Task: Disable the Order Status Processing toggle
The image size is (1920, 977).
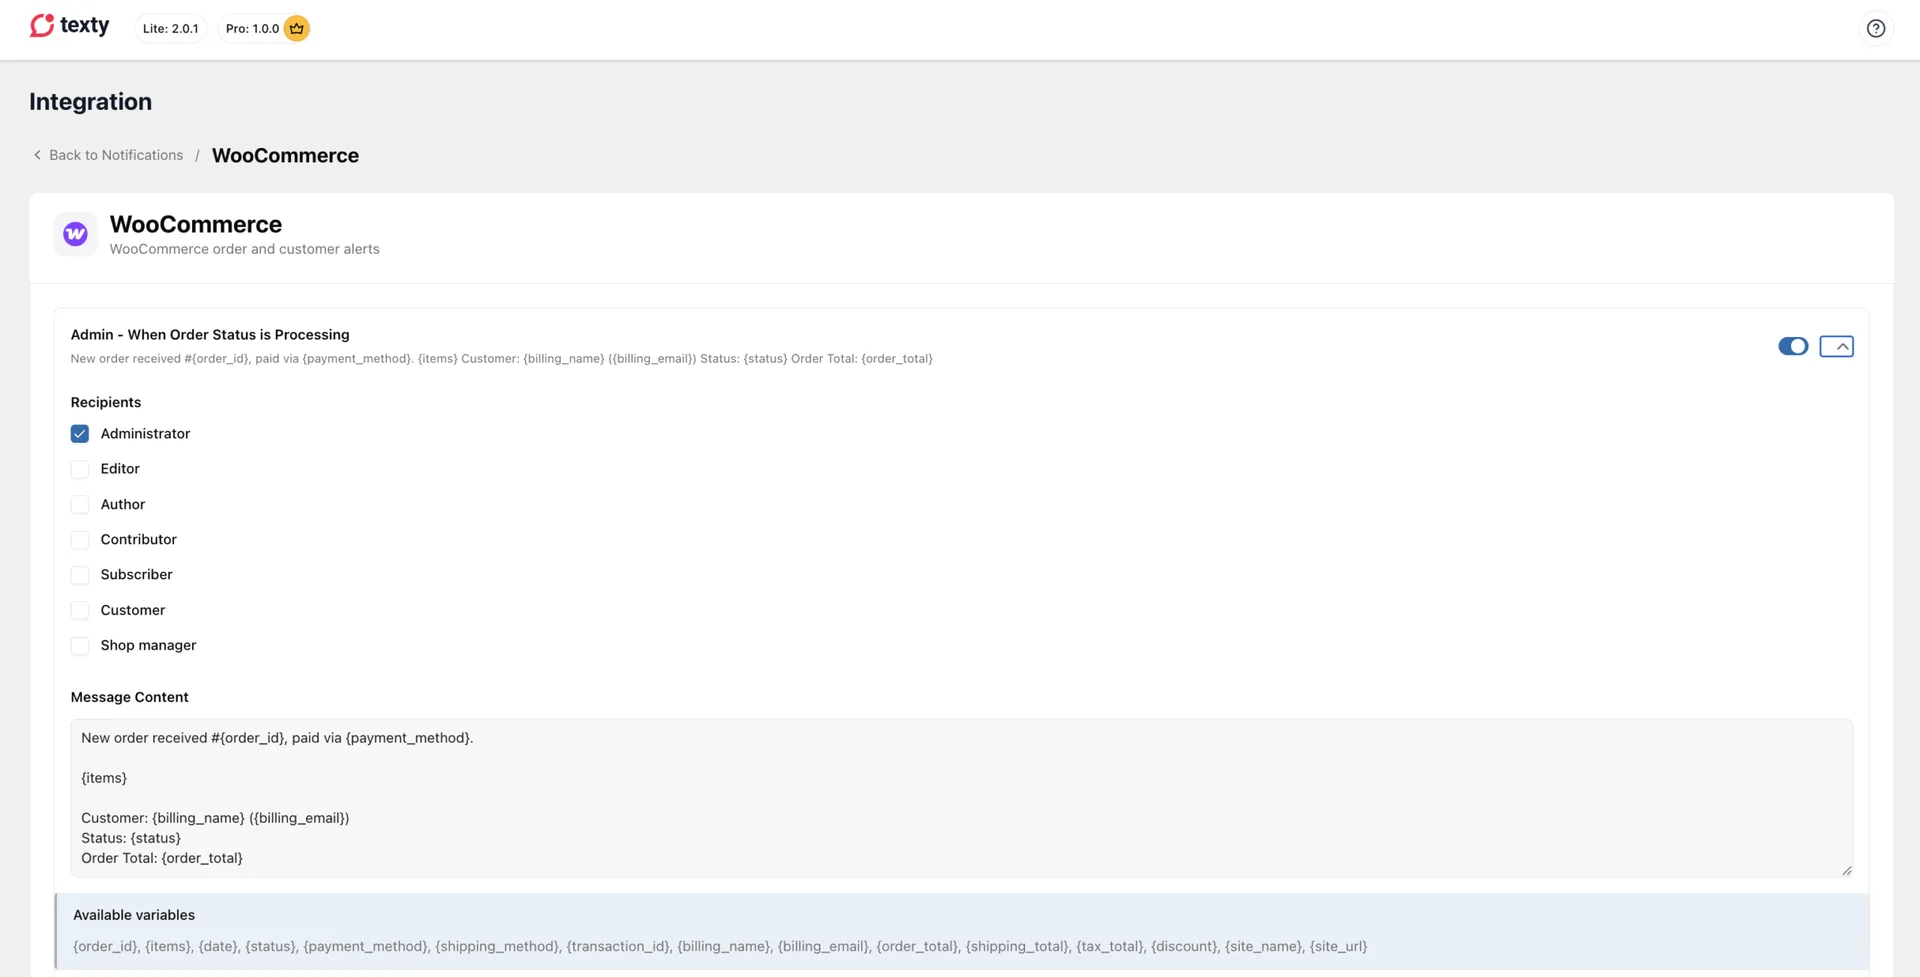Action: (1793, 346)
